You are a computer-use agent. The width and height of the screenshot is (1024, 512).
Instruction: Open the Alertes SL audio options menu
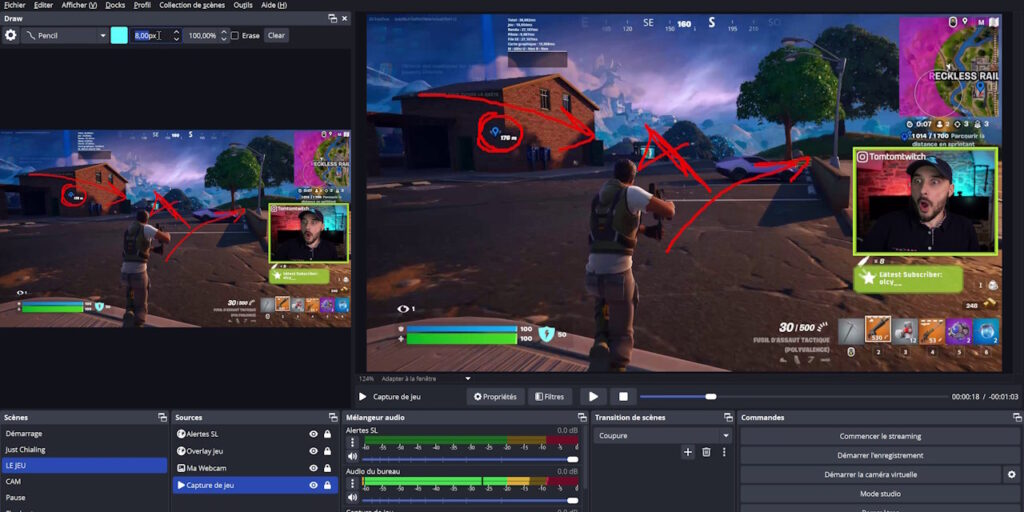click(x=353, y=443)
